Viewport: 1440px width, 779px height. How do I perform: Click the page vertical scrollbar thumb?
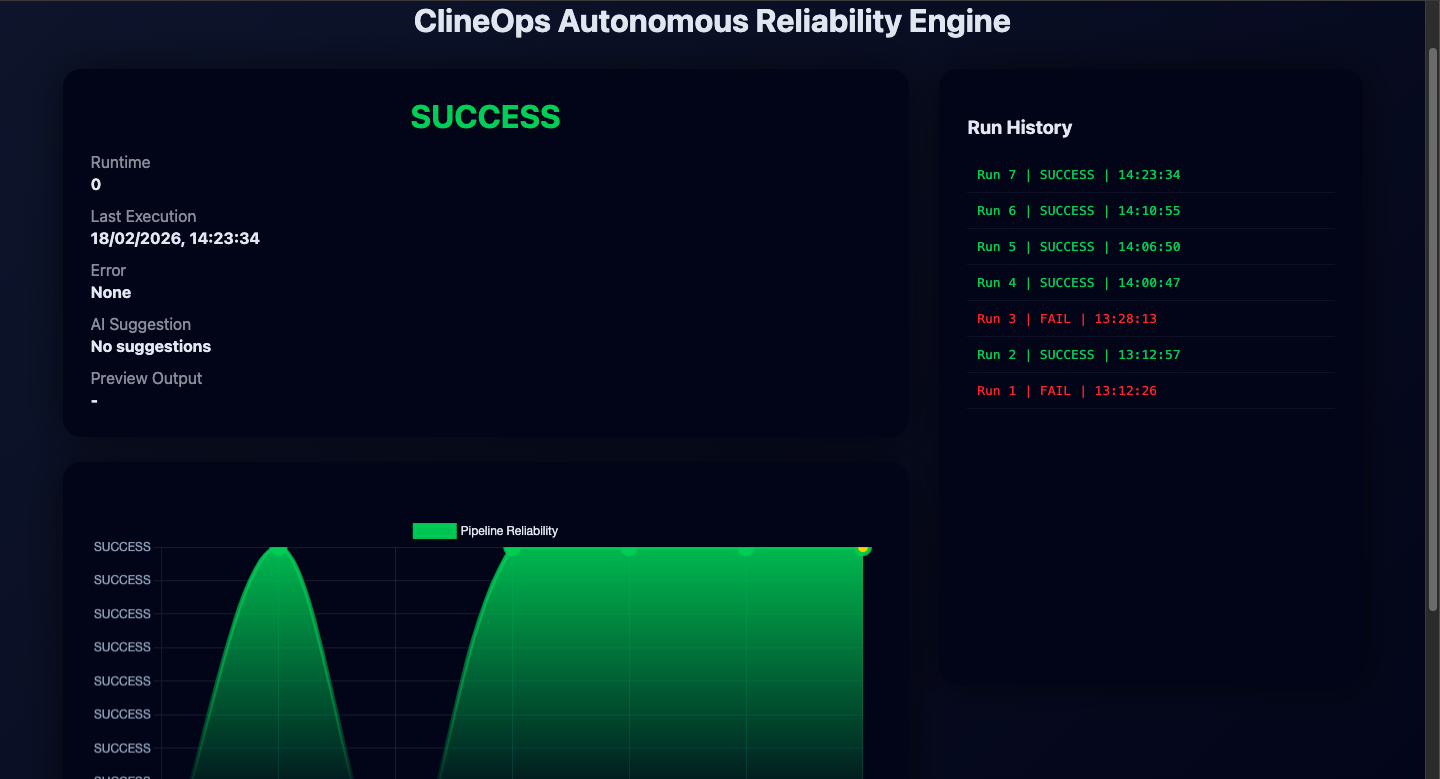[1432, 329]
